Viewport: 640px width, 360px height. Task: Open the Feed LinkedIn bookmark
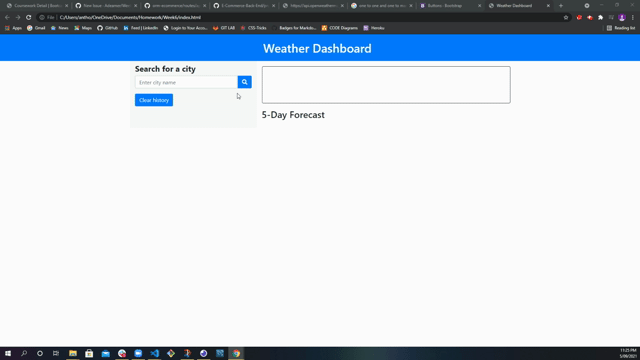click(x=140, y=28)
